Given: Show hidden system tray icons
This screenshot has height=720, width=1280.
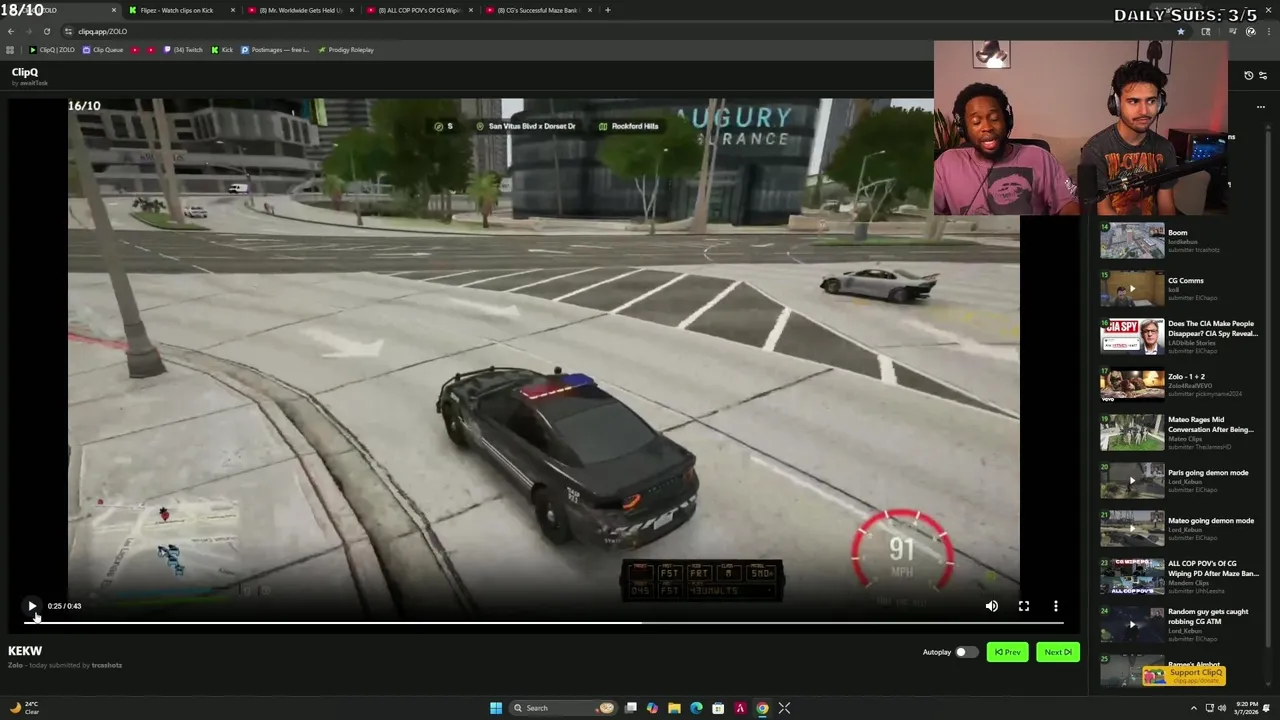Looking at the screenshot, I should coord(1192,708).
